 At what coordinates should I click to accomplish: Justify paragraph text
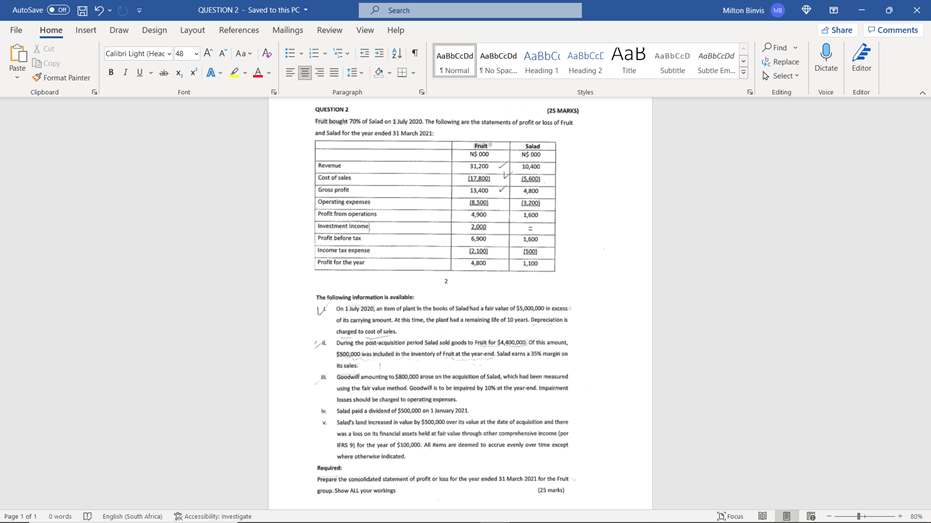click(334, 72)
